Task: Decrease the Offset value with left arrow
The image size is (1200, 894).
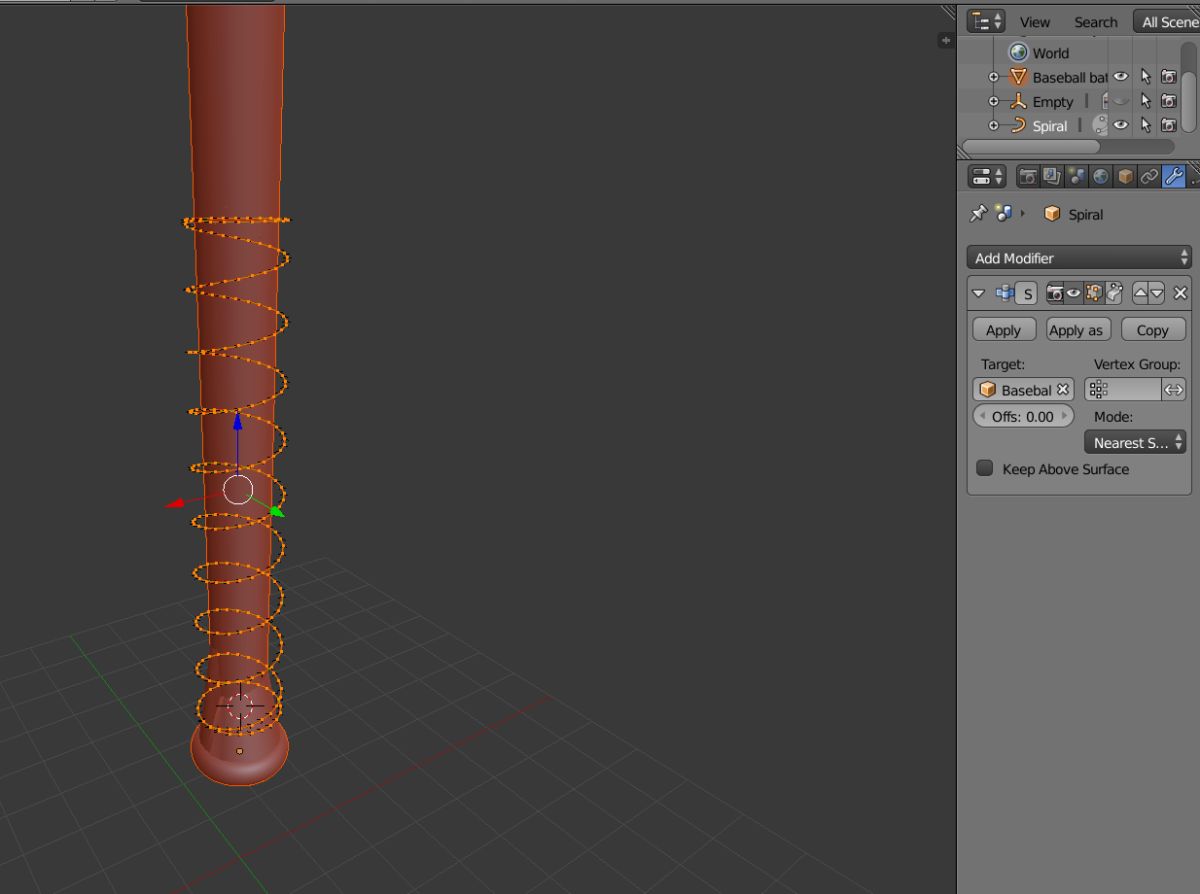Action: coord(982,416)
